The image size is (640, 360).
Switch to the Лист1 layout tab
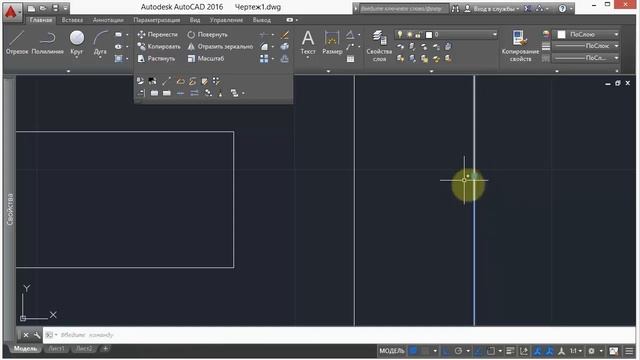pos(57,349)
